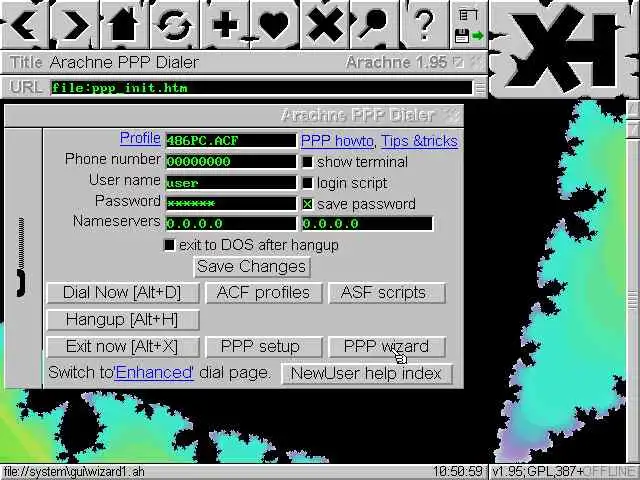Open ACF profiles button
This screenshot has height=480, width=640.
[x=264, y=293]
